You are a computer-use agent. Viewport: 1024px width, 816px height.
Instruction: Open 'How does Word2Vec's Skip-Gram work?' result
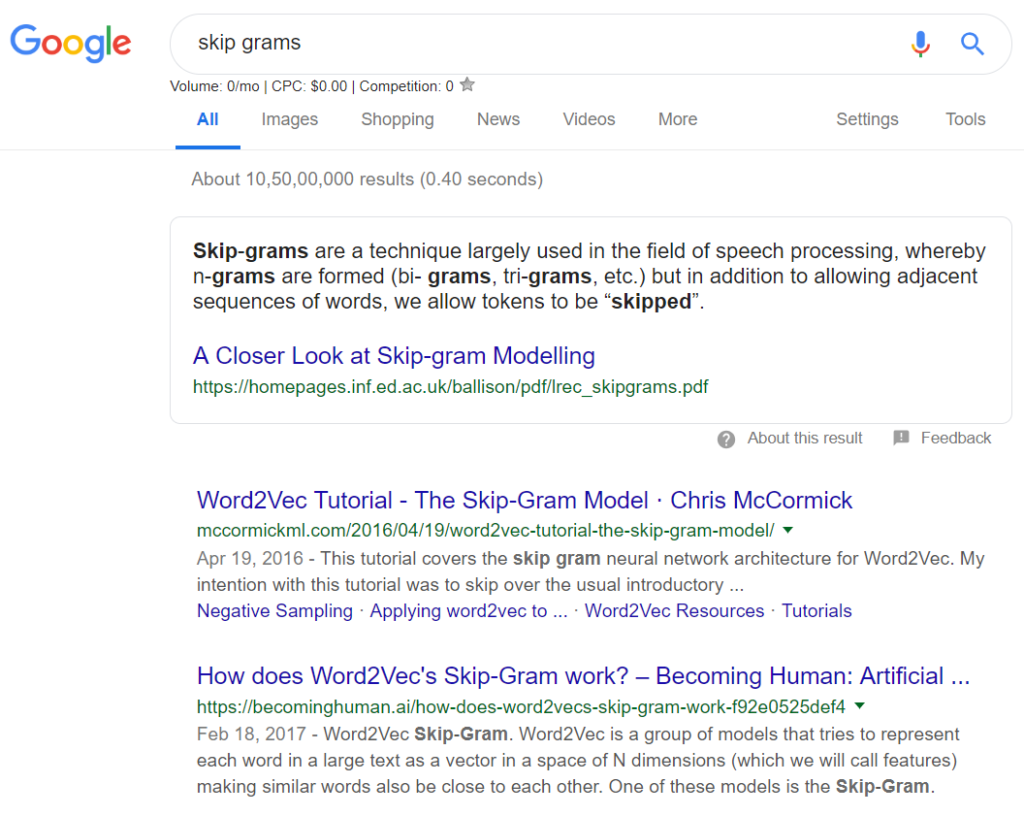pos(583,676)
